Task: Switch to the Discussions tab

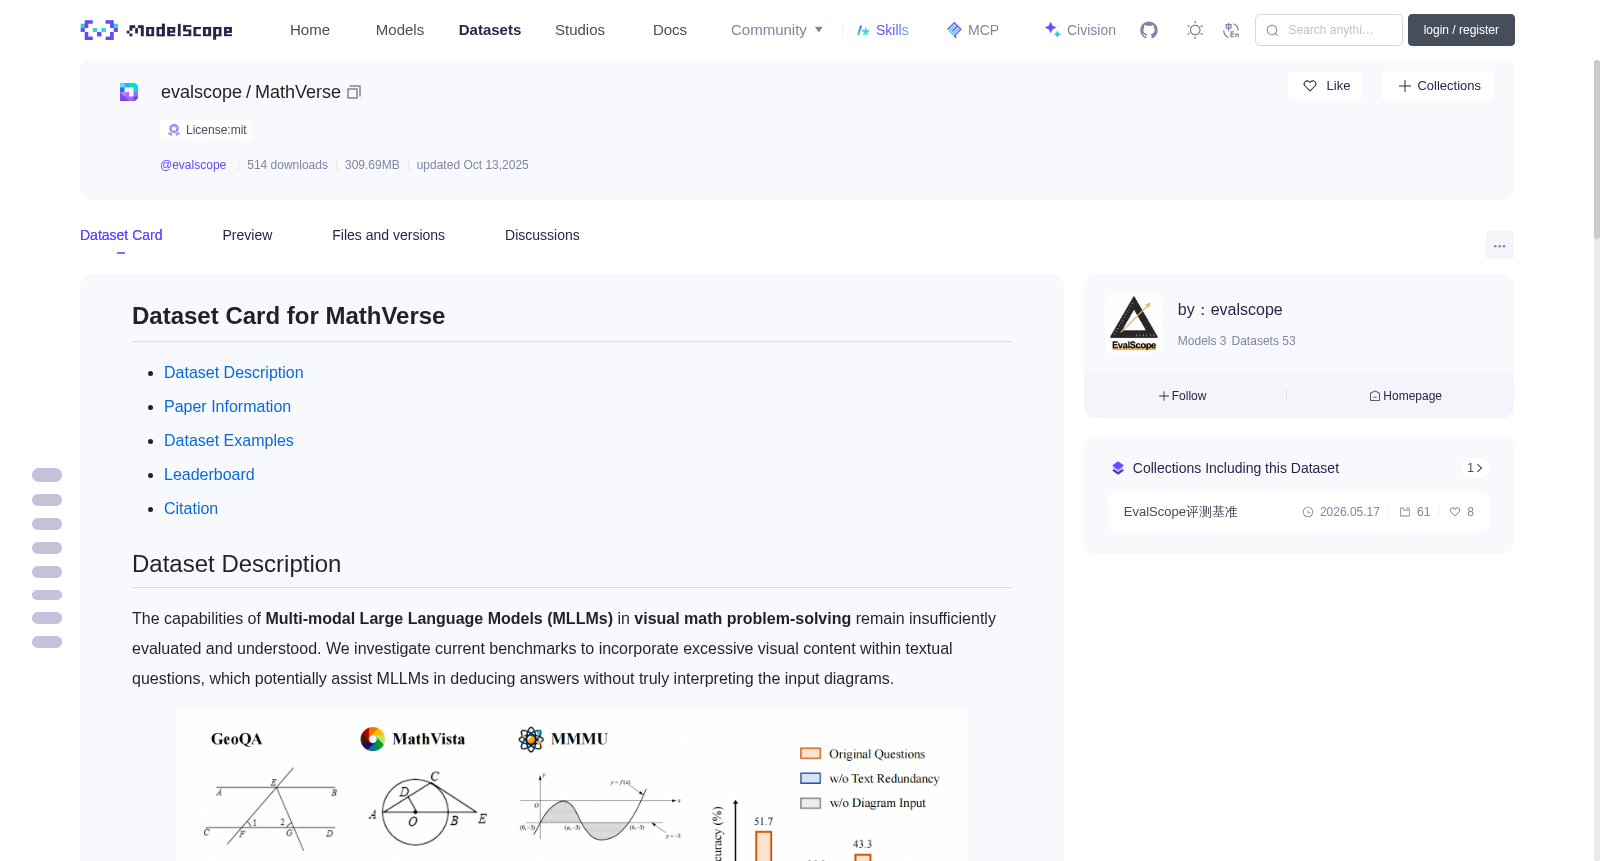Action: coord(542,235)
